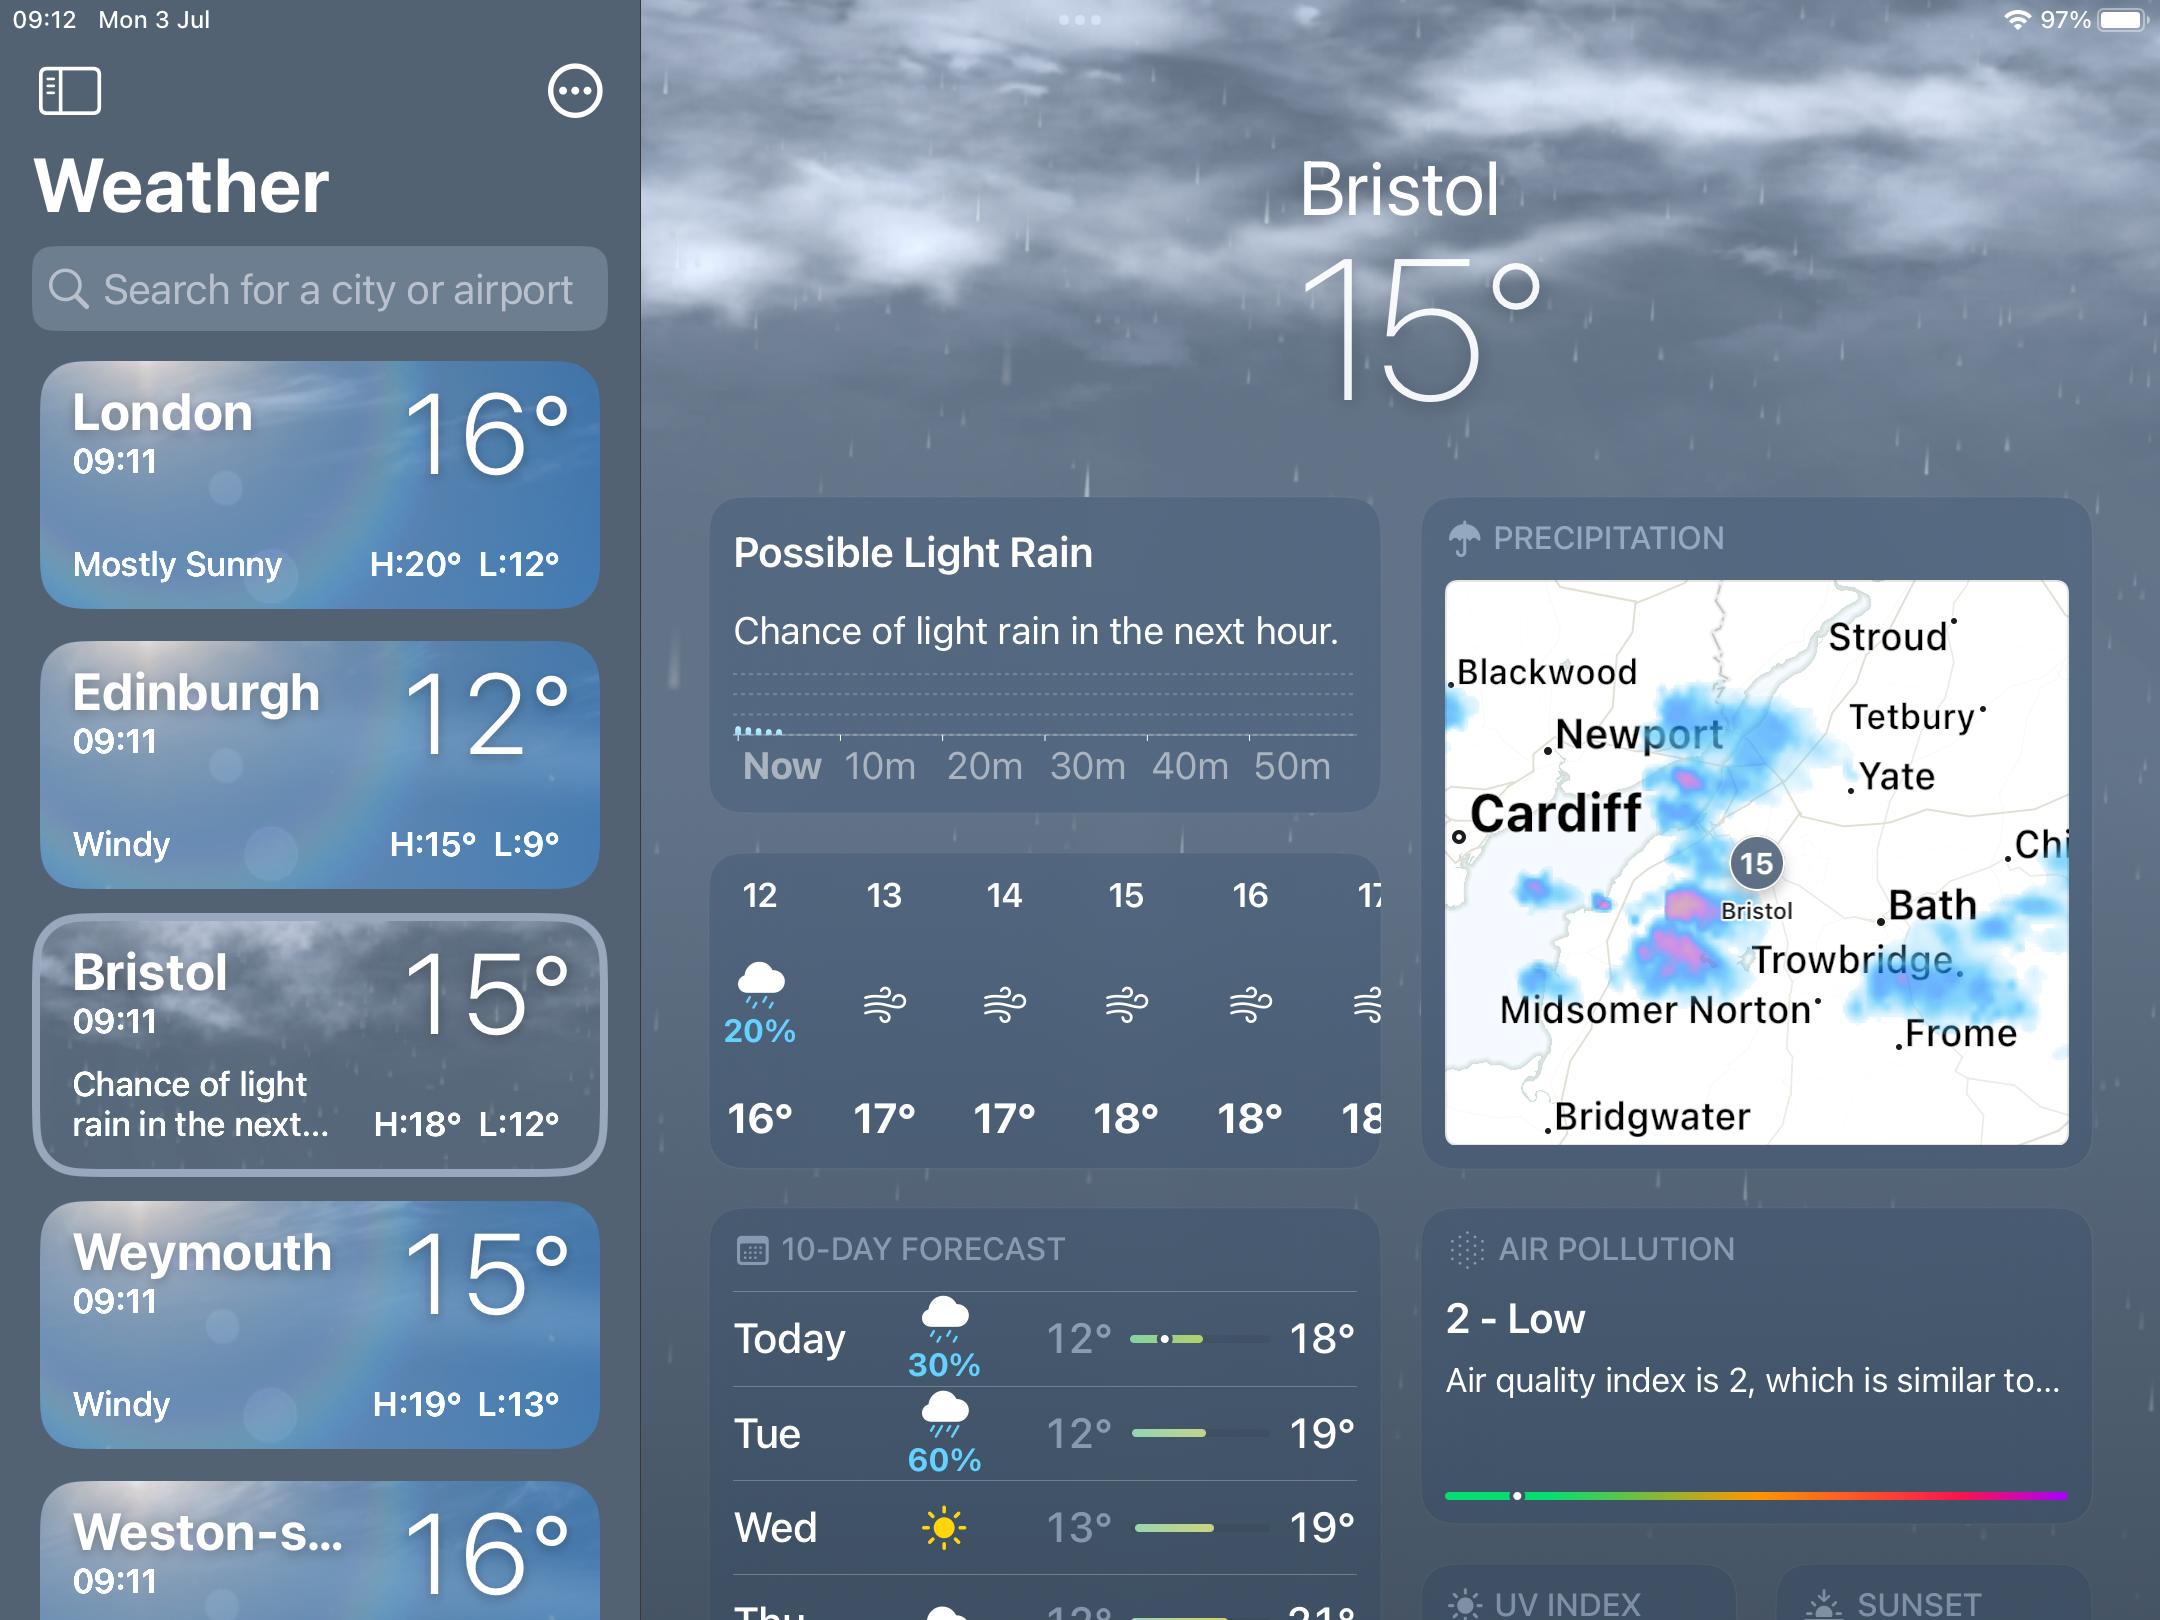Click the city or airport search field
Viewport: 2160px width, 1620px height.
click(320, 289)
